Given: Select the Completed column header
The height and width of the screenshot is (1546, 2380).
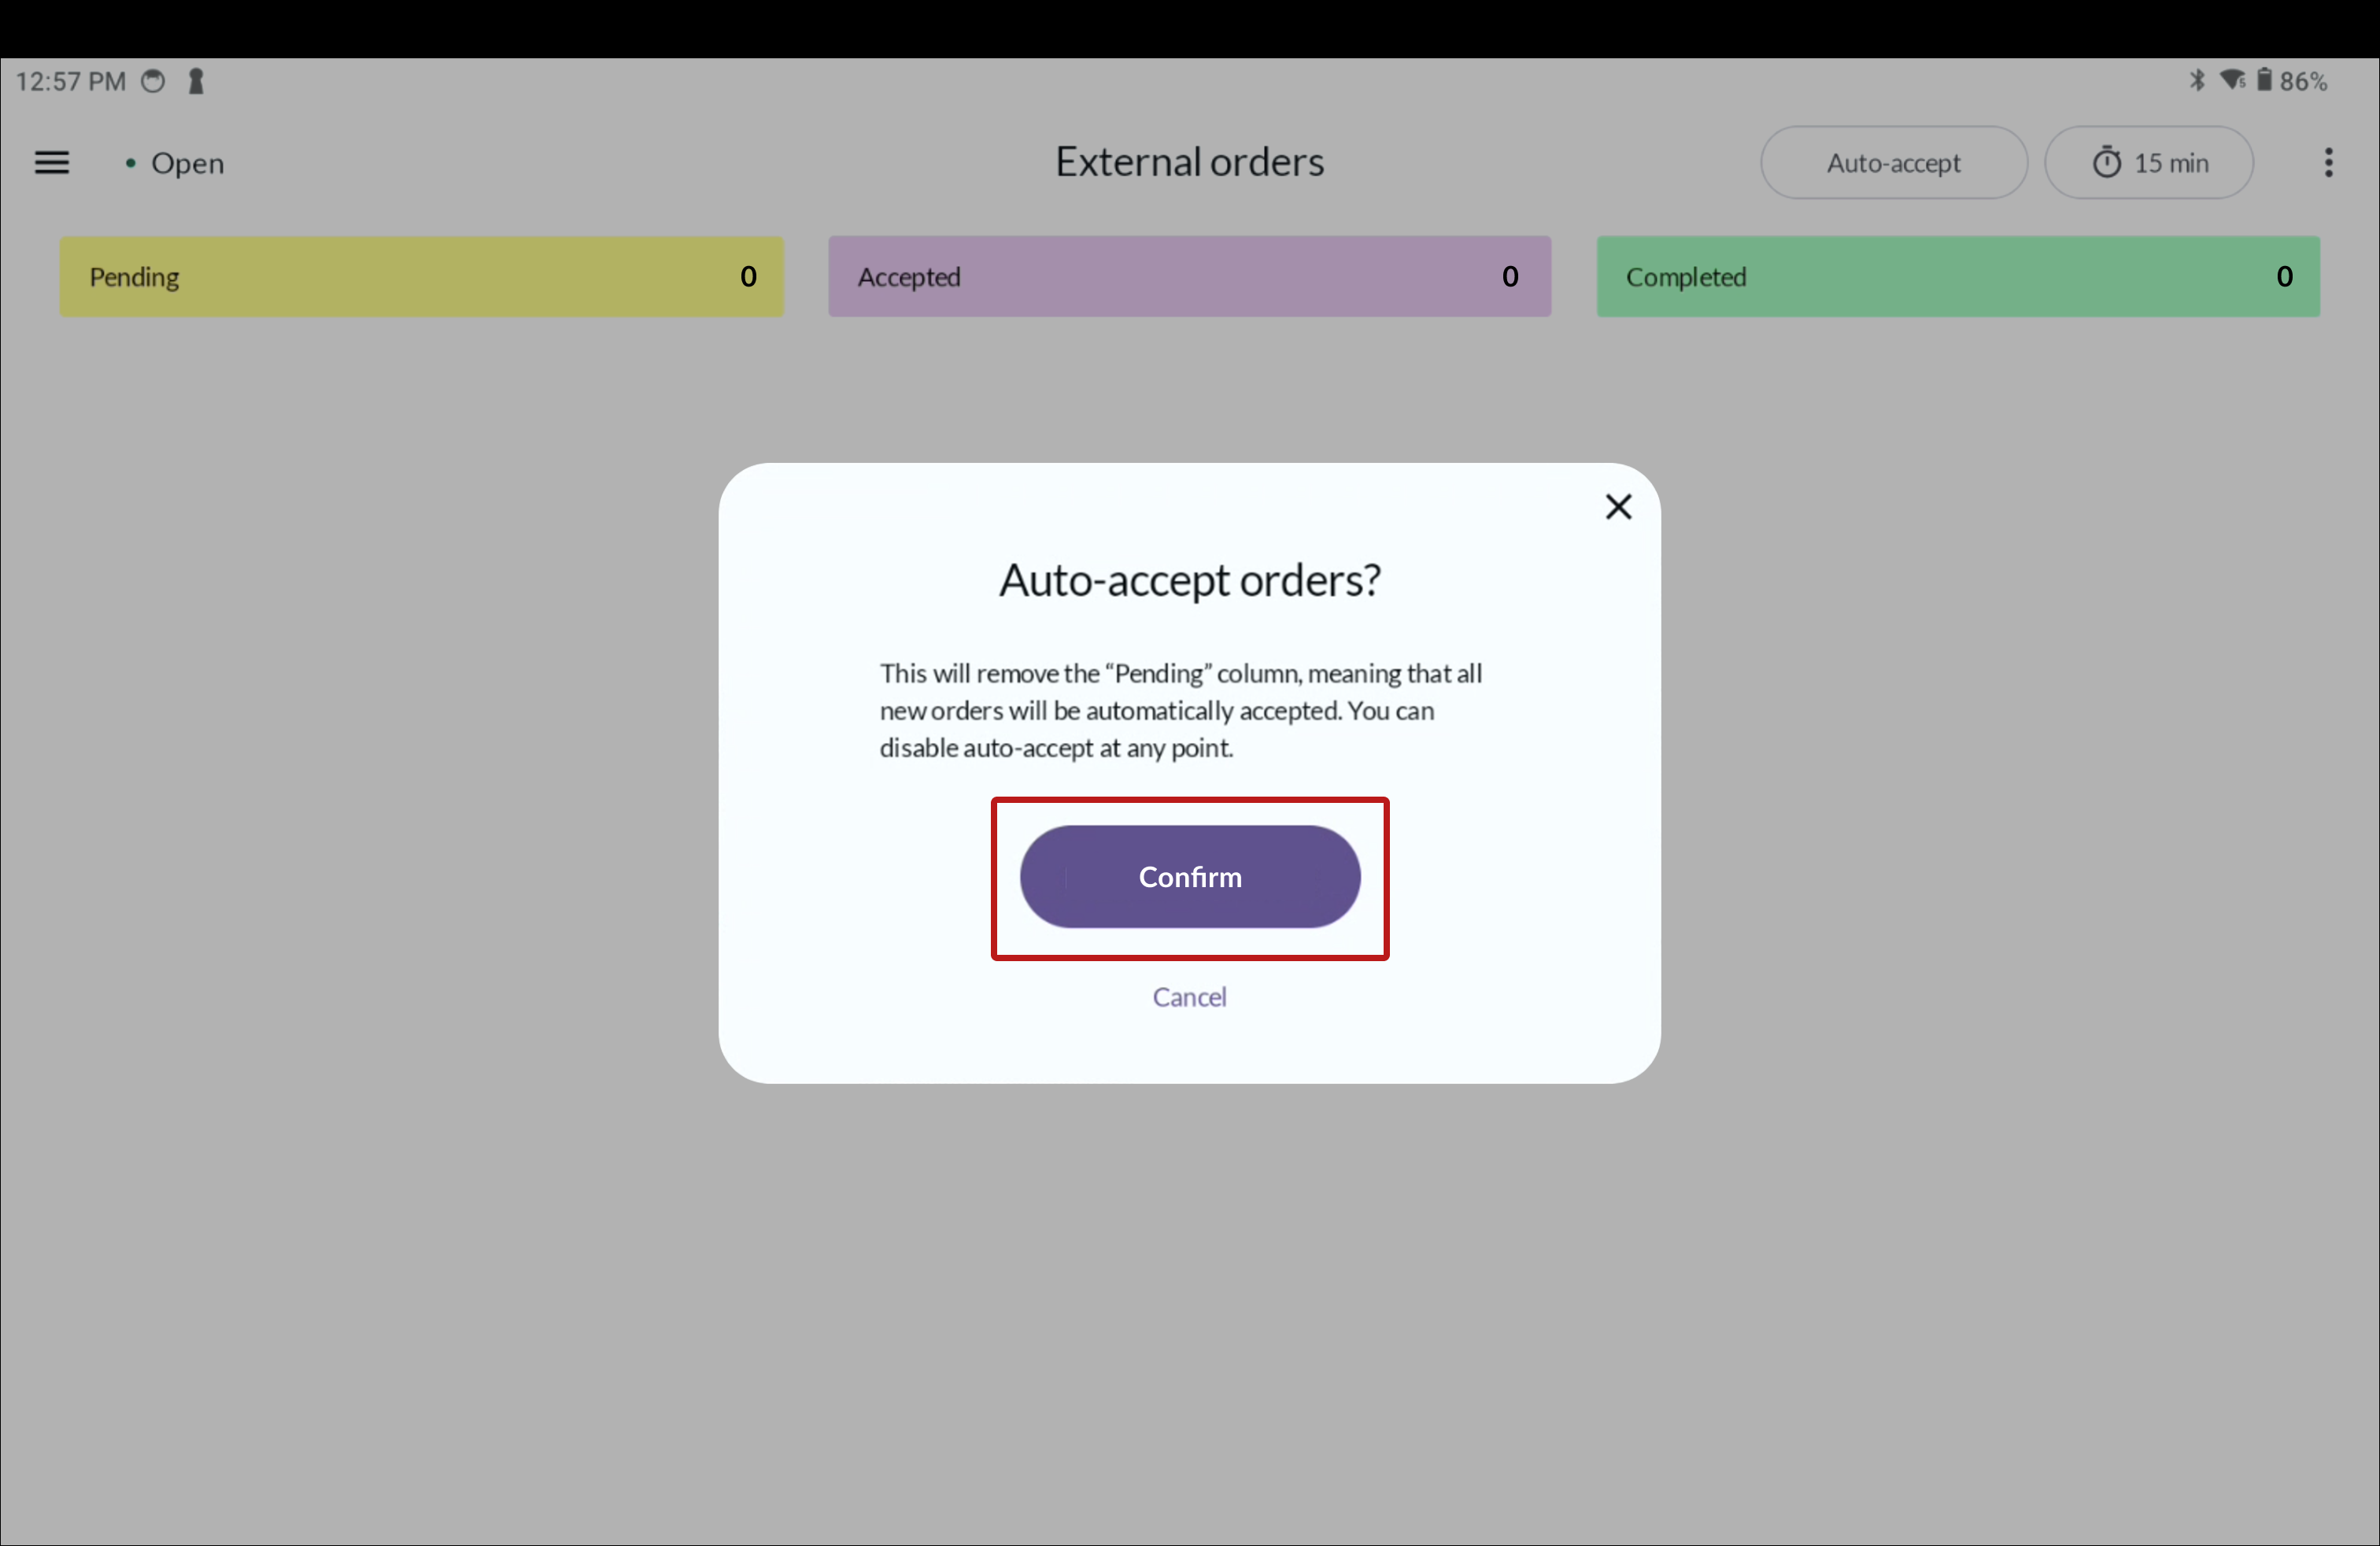Looking at the screenshot, I should click(1958, 277).
